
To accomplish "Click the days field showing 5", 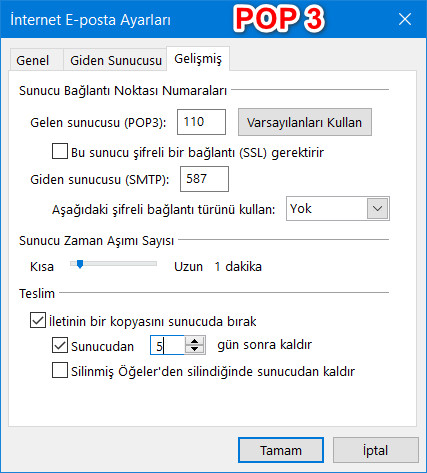I will tap(167, 345).
